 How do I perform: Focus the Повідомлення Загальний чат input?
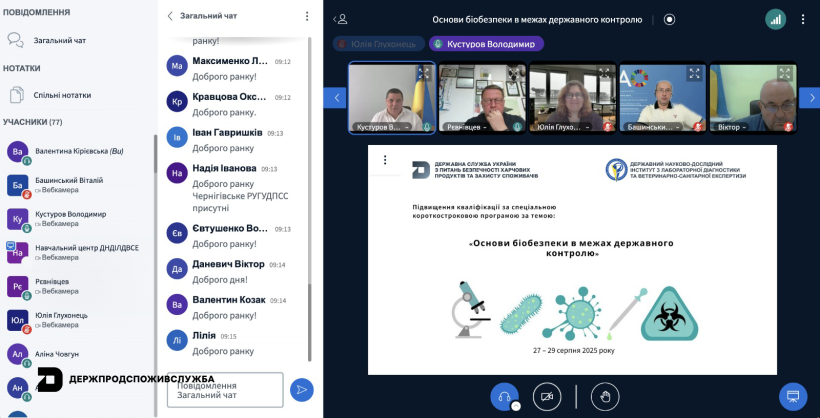[x=225, y=390]
